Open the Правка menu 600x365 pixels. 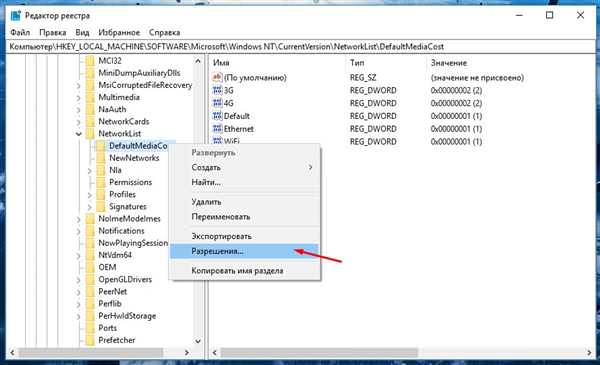click(52, 33)
